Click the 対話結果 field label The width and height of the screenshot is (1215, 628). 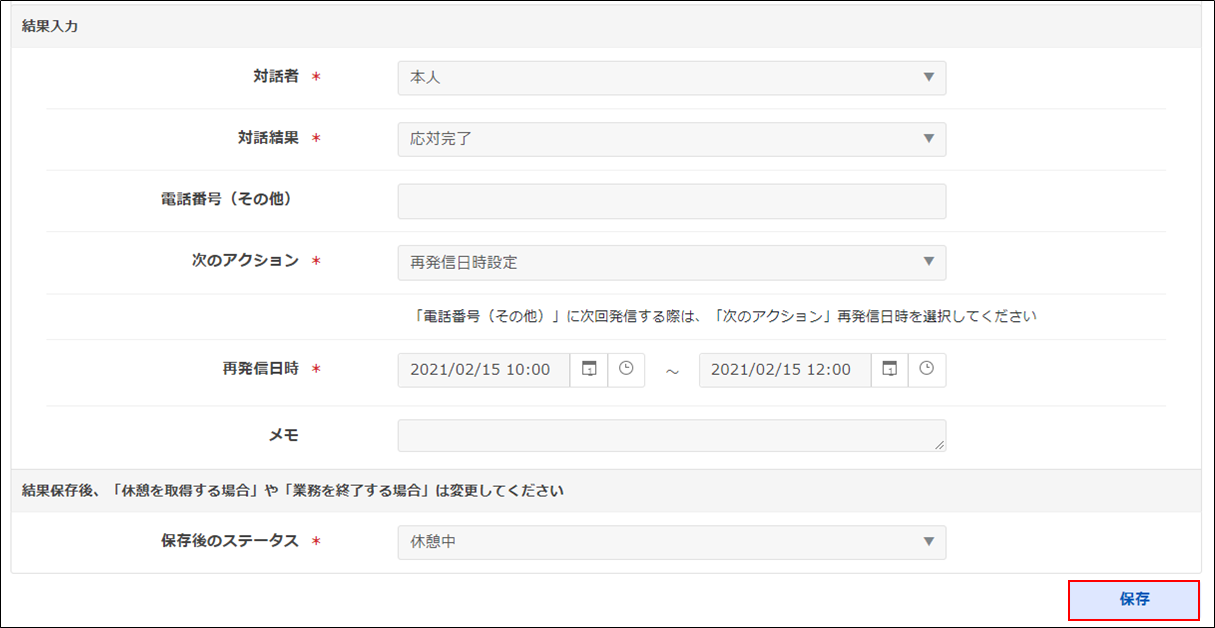[x=262, y=139]
